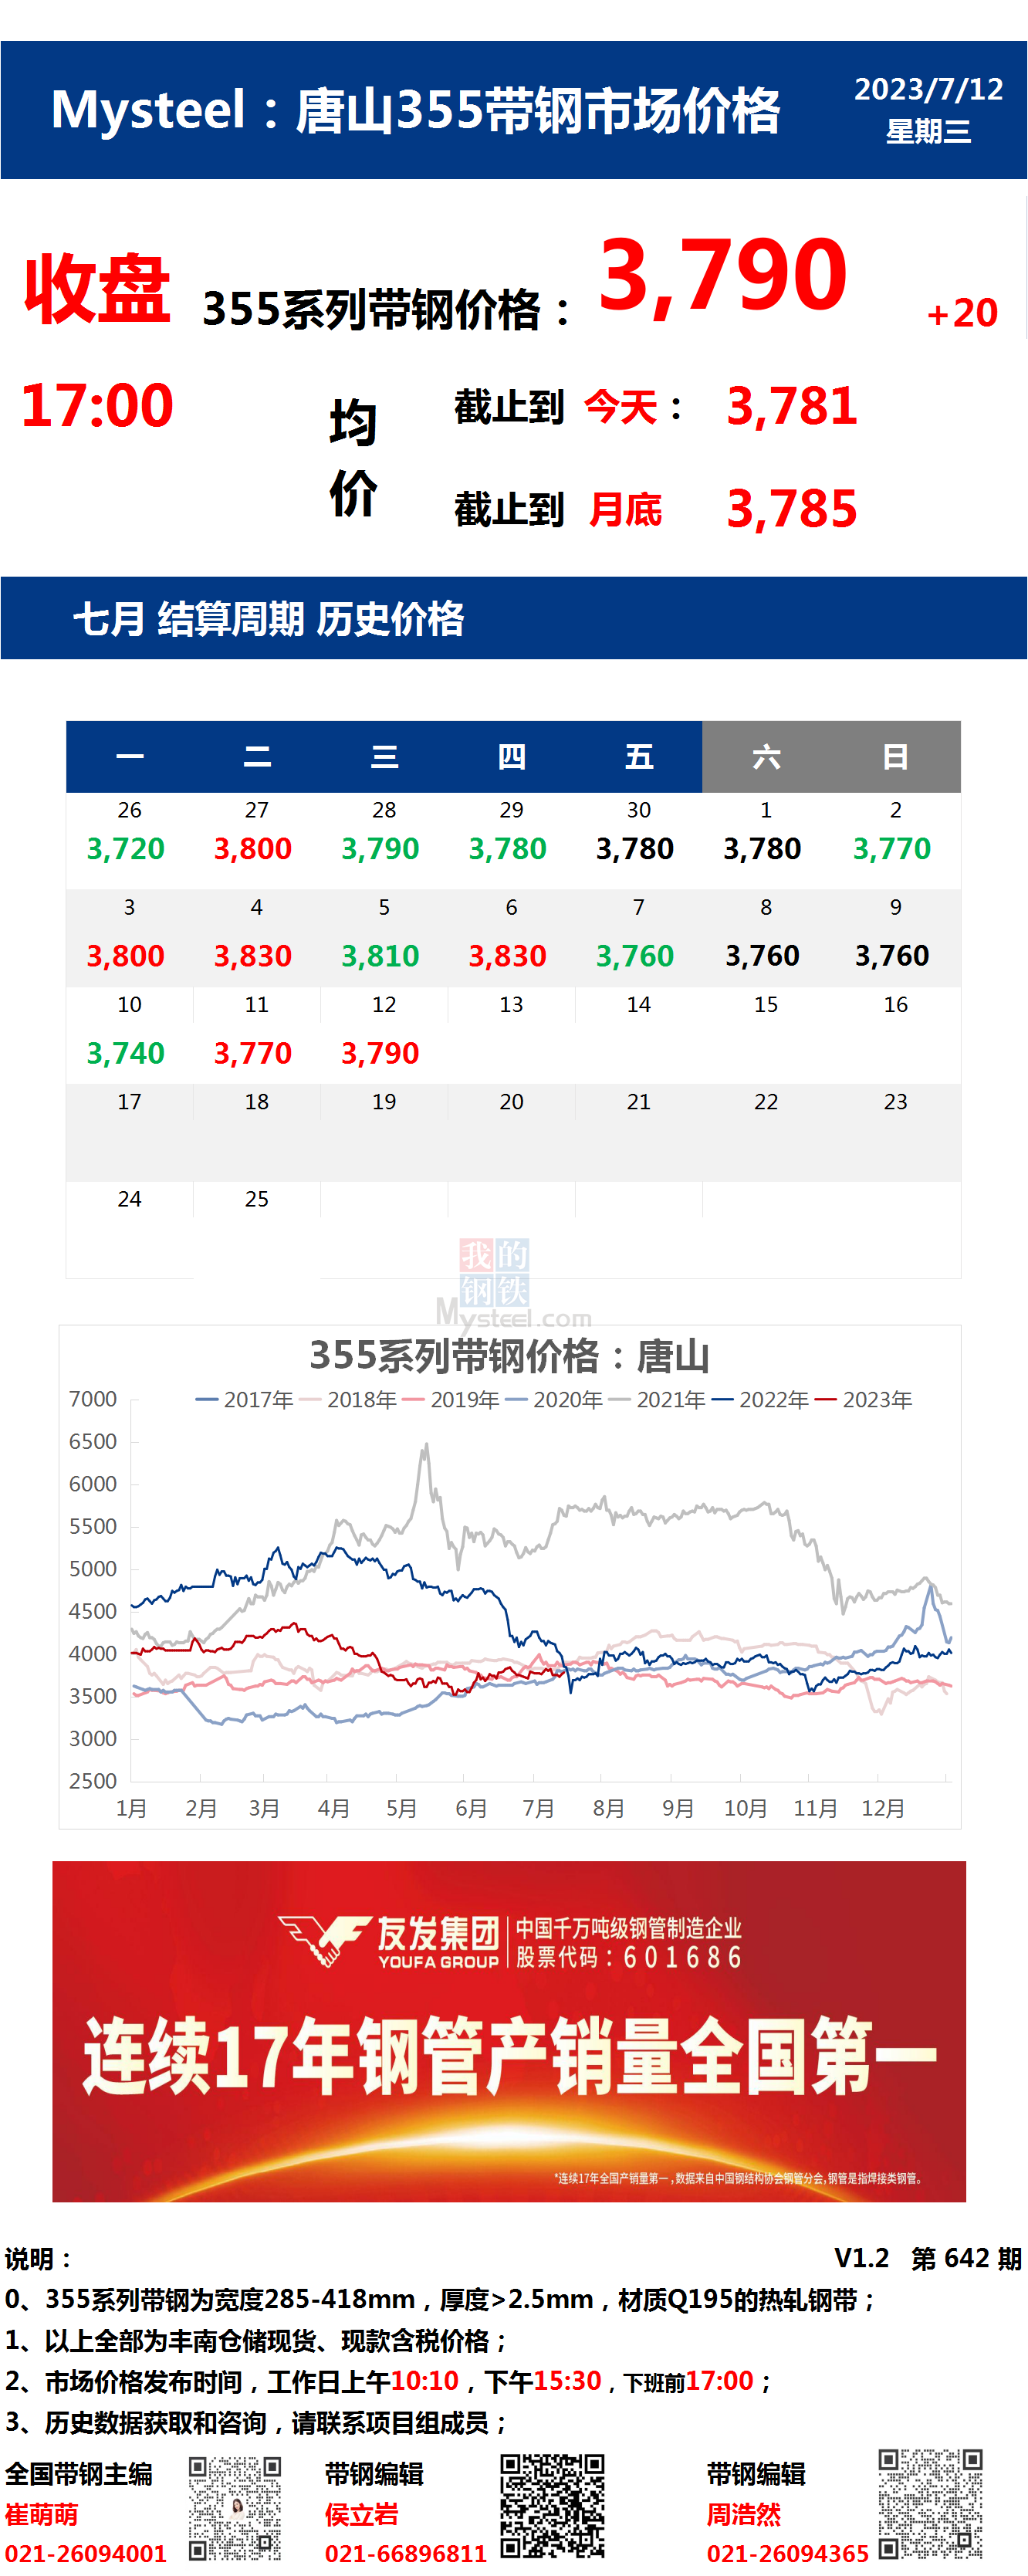Open the Youfa steel pipe ad banner
This screenshot has height=2576, width=1028.
[509, 2031]
